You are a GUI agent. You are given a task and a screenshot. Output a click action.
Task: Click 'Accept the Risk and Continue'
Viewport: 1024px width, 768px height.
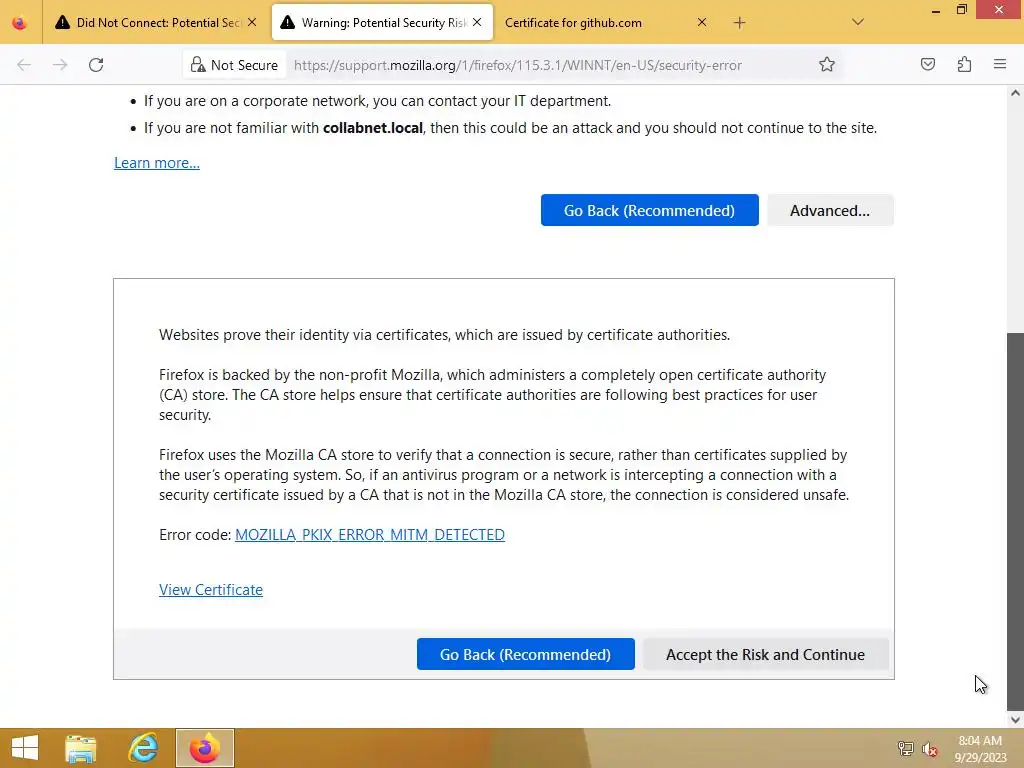point(765,654)
